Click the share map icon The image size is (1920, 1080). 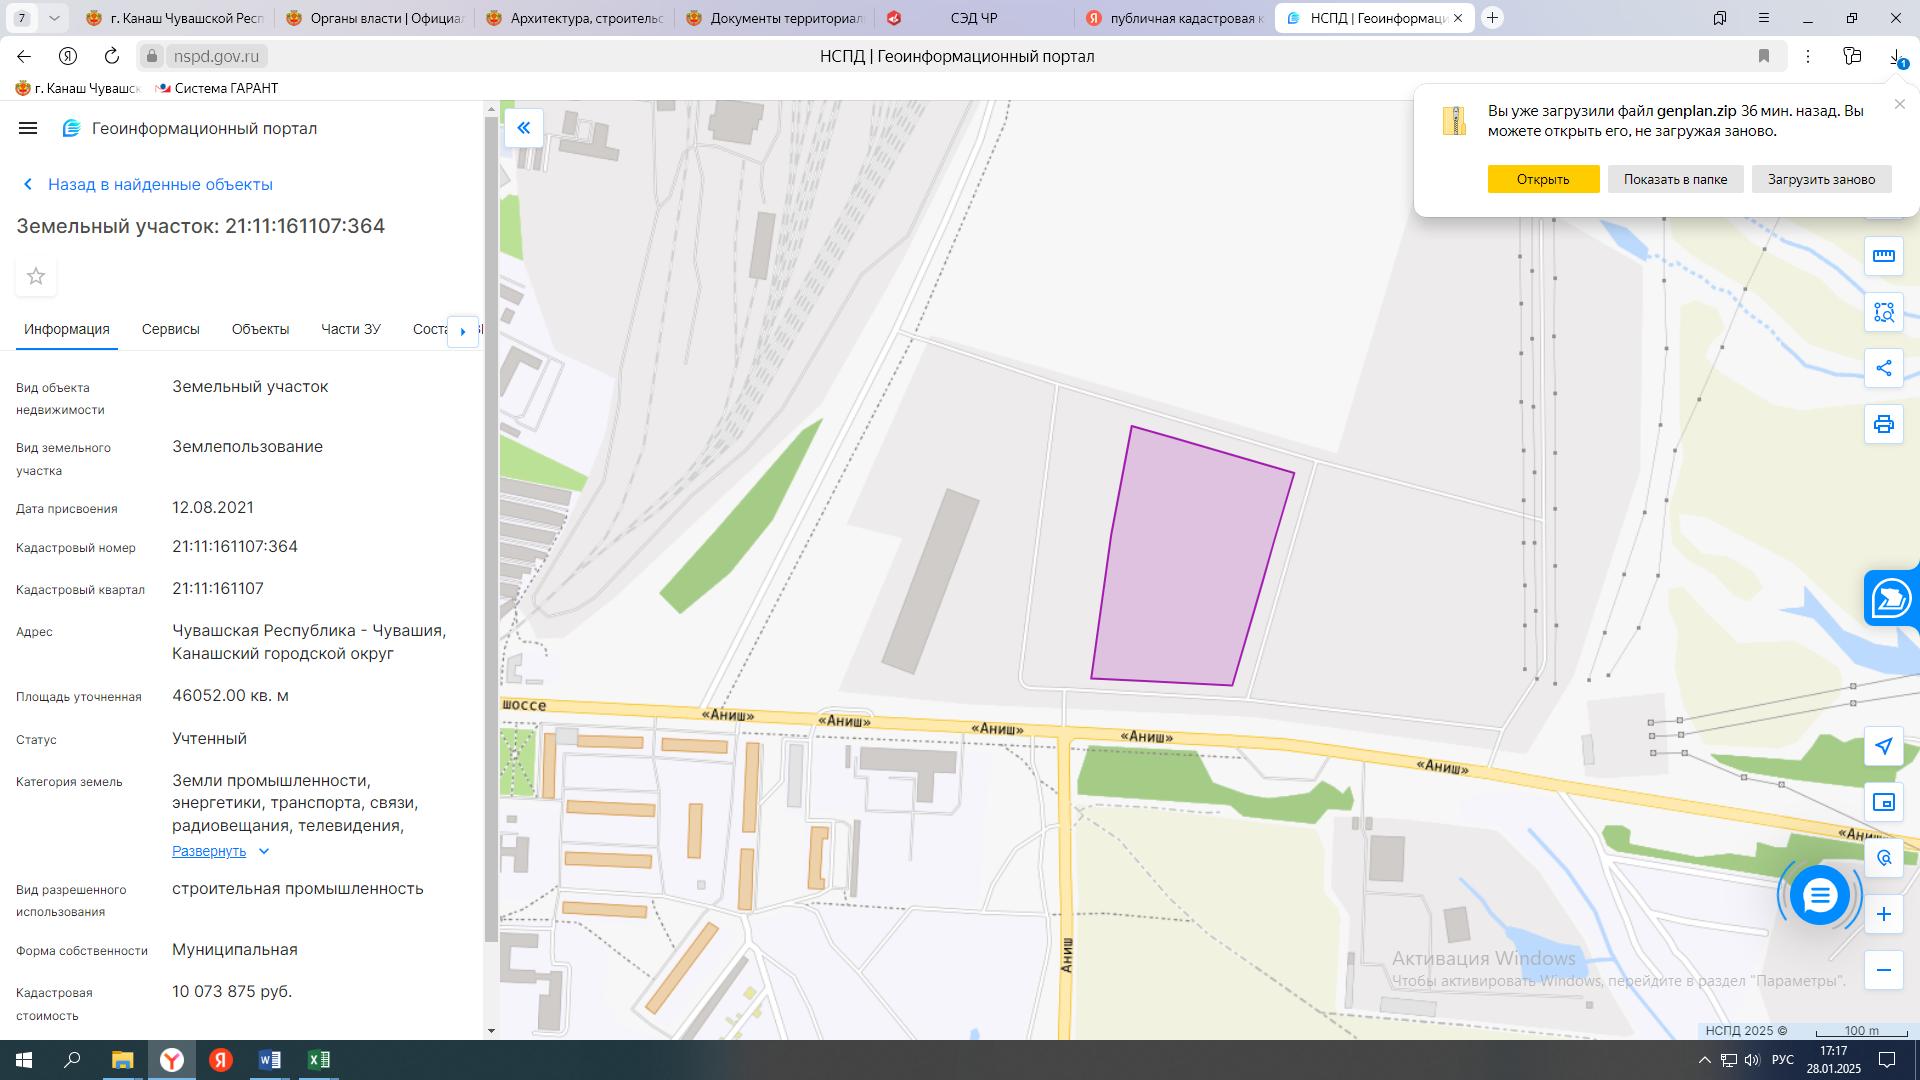1883,368
